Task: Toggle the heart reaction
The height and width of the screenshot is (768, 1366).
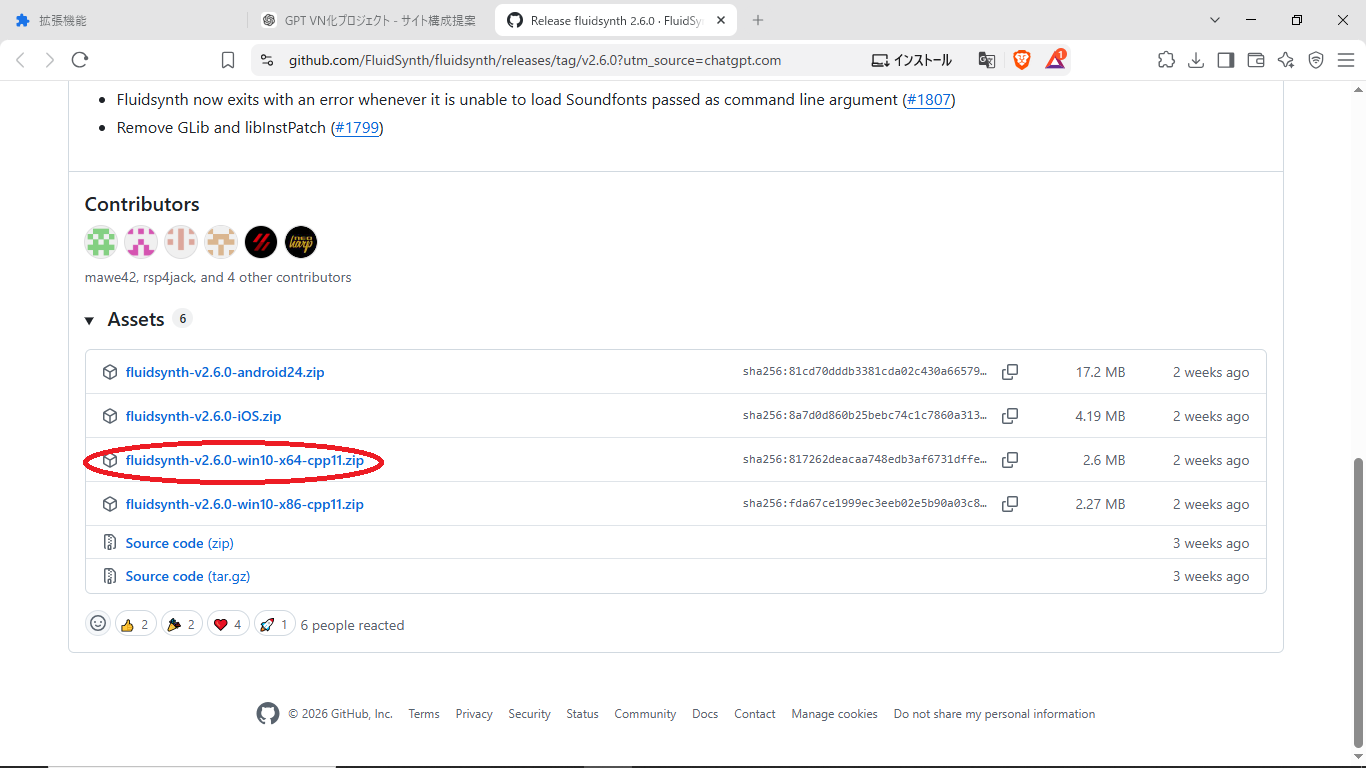Action: point(228,624)
